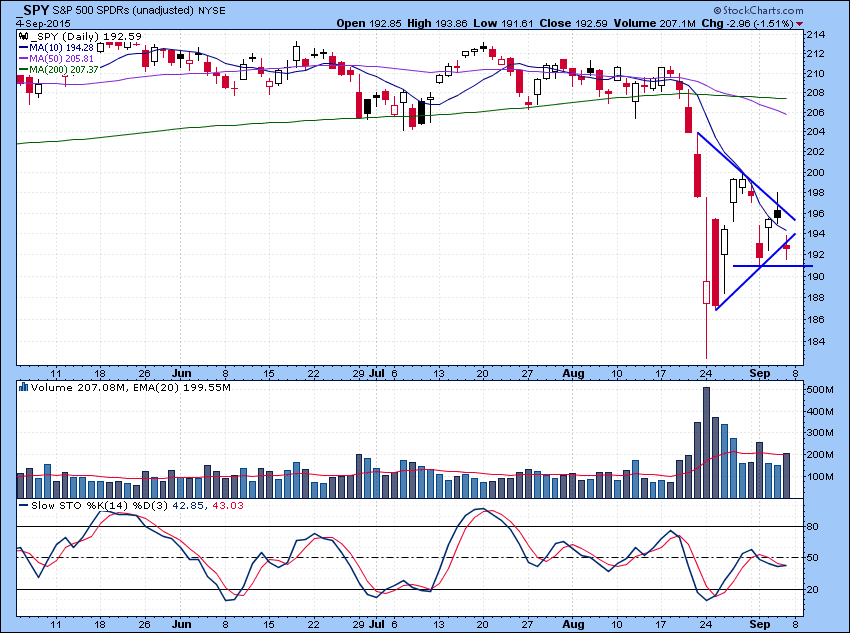
Task: Click the 'Aug' date label under stochastic panel
Action: (x=574, y=624)
